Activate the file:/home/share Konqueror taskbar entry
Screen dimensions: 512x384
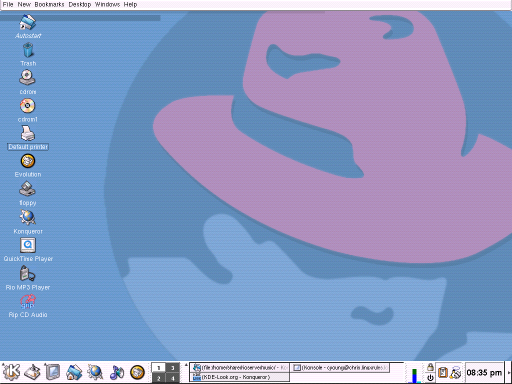click(x=240, y=368)
